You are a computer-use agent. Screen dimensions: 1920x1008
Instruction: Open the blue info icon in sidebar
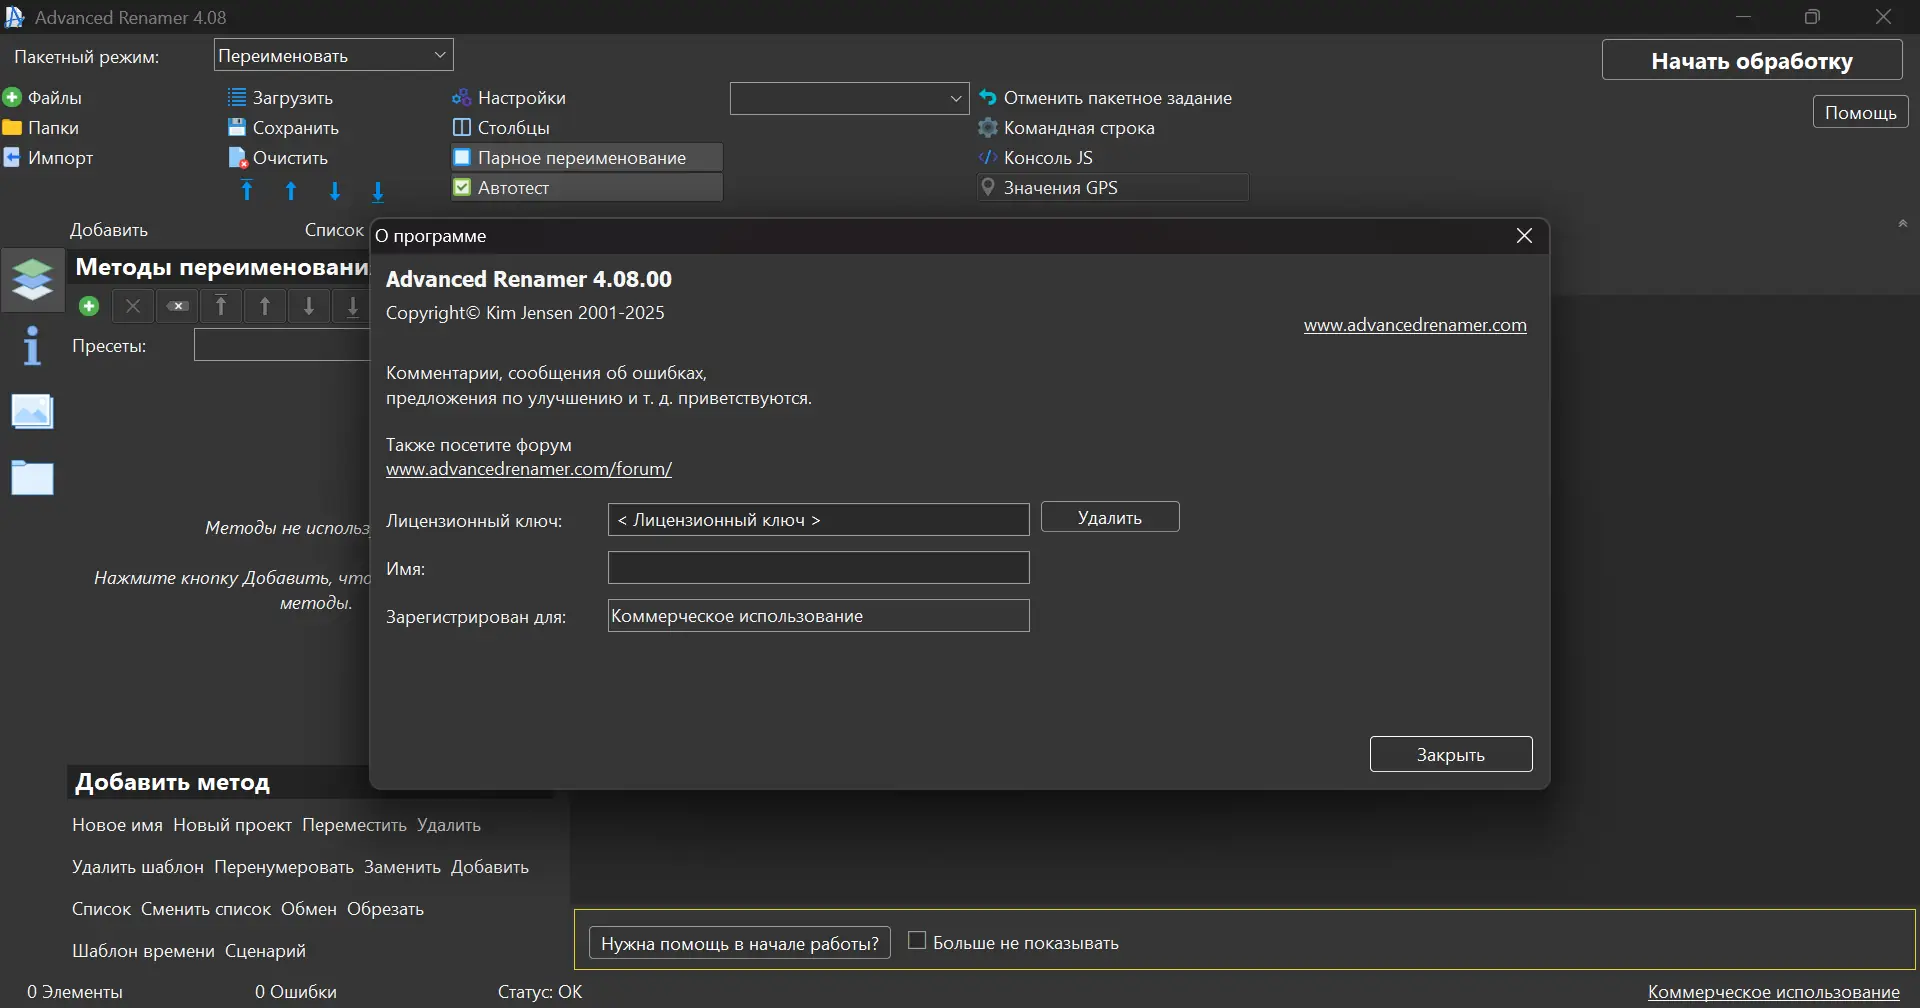click(x=33, y=345)
